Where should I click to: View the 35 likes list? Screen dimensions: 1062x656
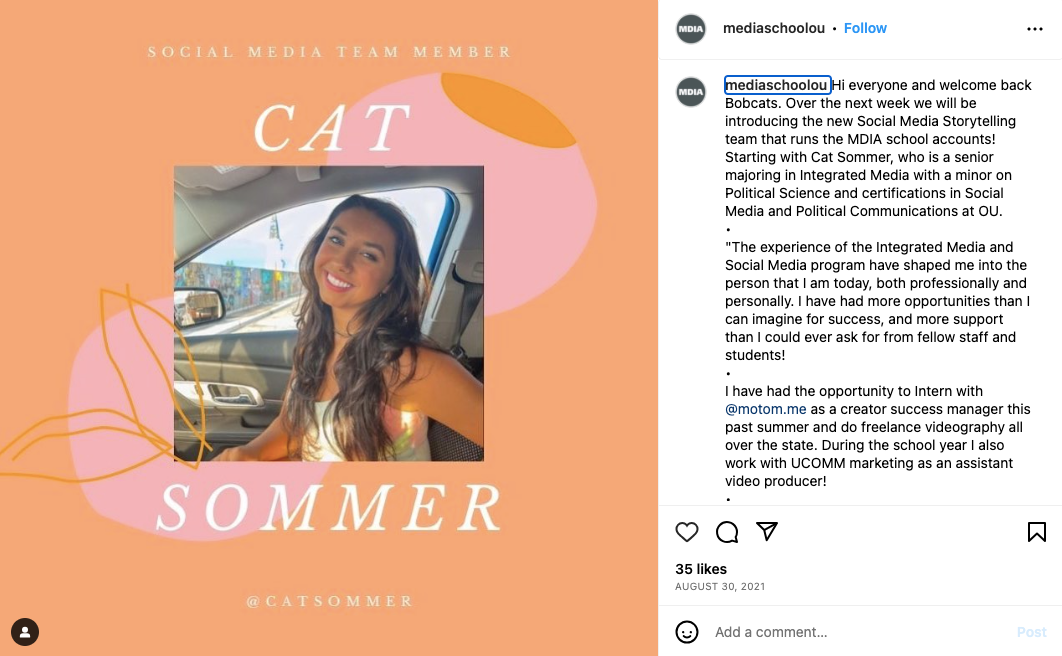tap(701, 569)
